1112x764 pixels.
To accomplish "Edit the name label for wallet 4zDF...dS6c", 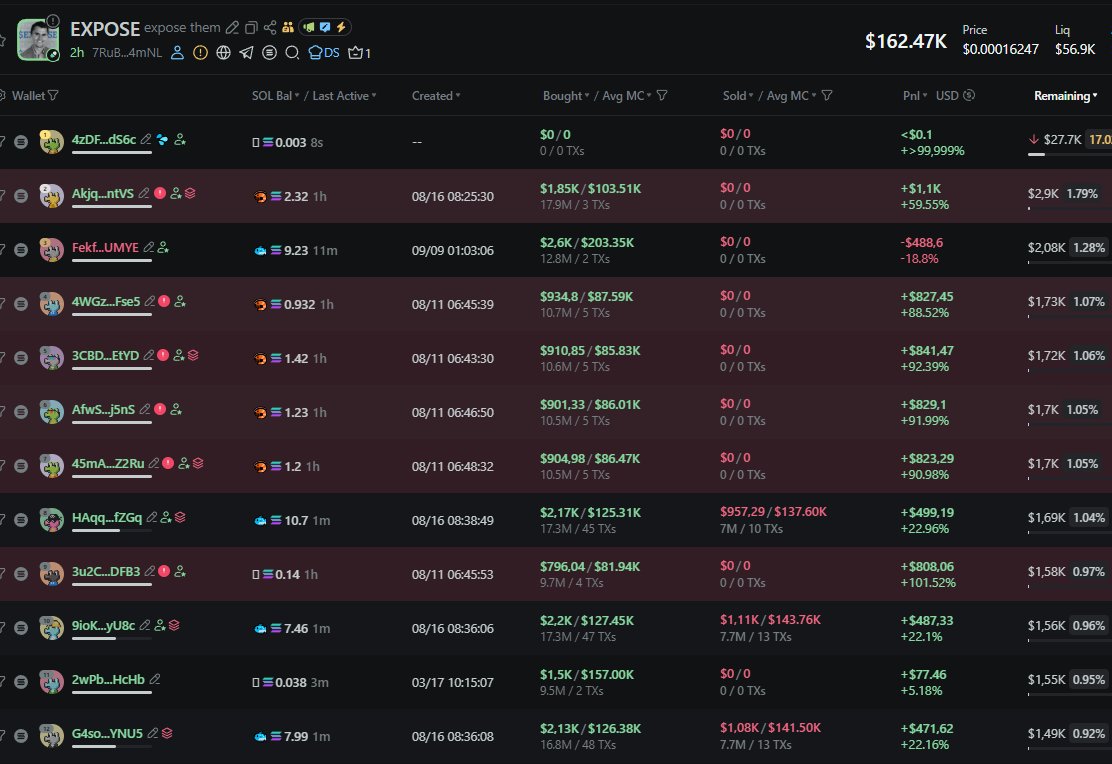I will tap(146, 140).
